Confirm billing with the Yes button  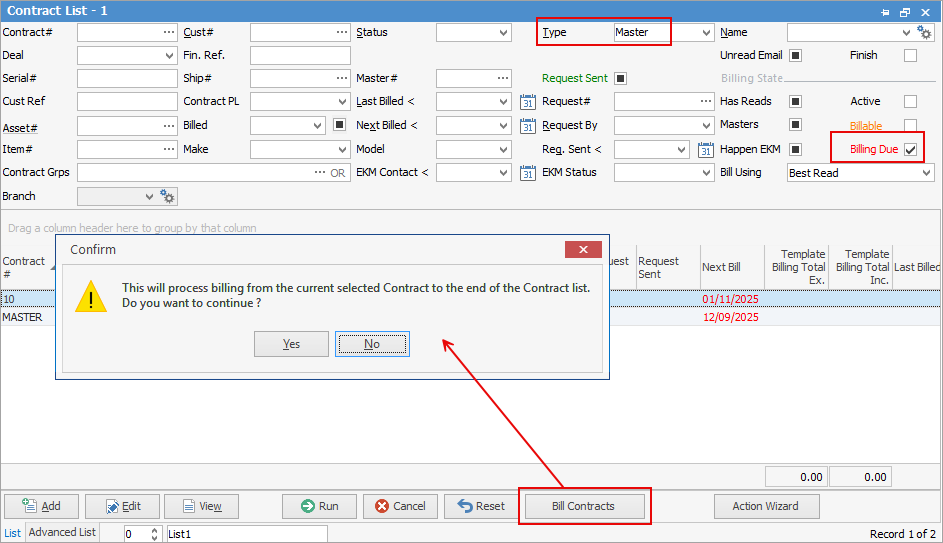pos(291,344)
